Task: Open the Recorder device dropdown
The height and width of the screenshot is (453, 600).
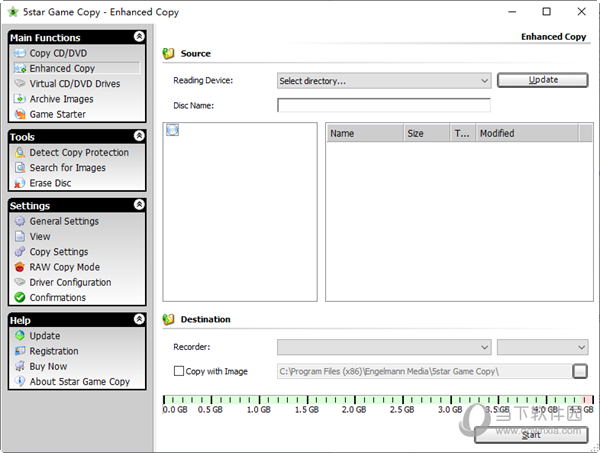Action: point(384,347)
